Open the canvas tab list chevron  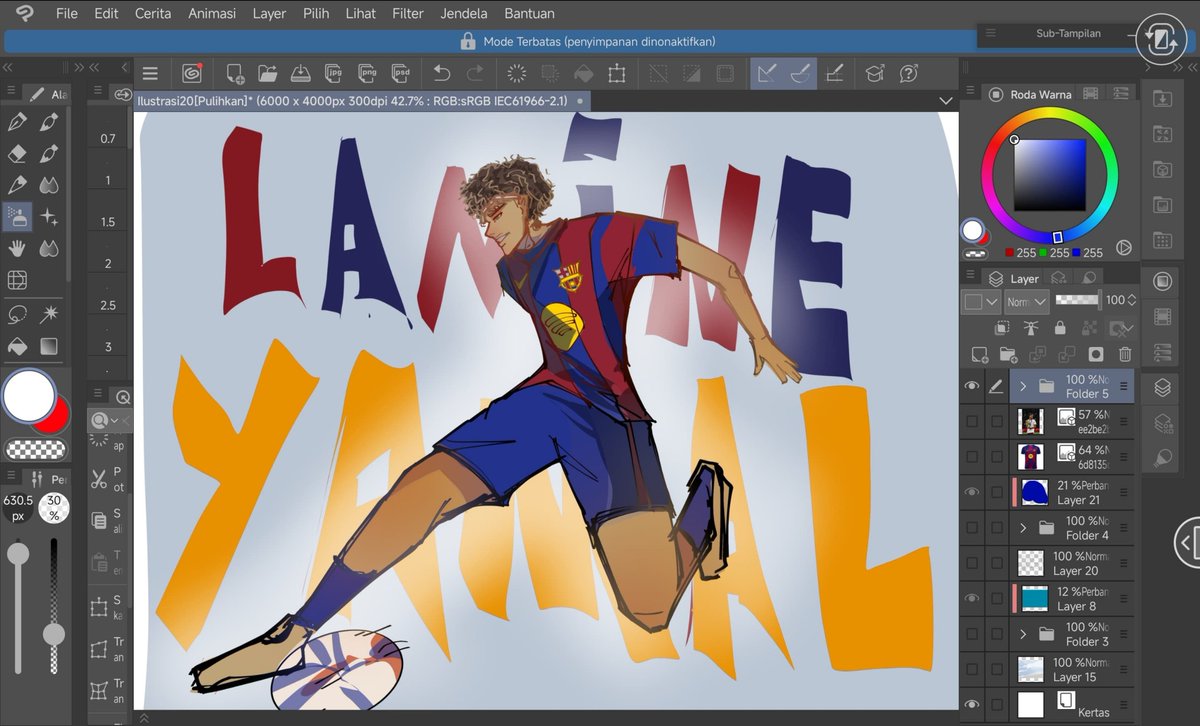(x=946, y=101)
